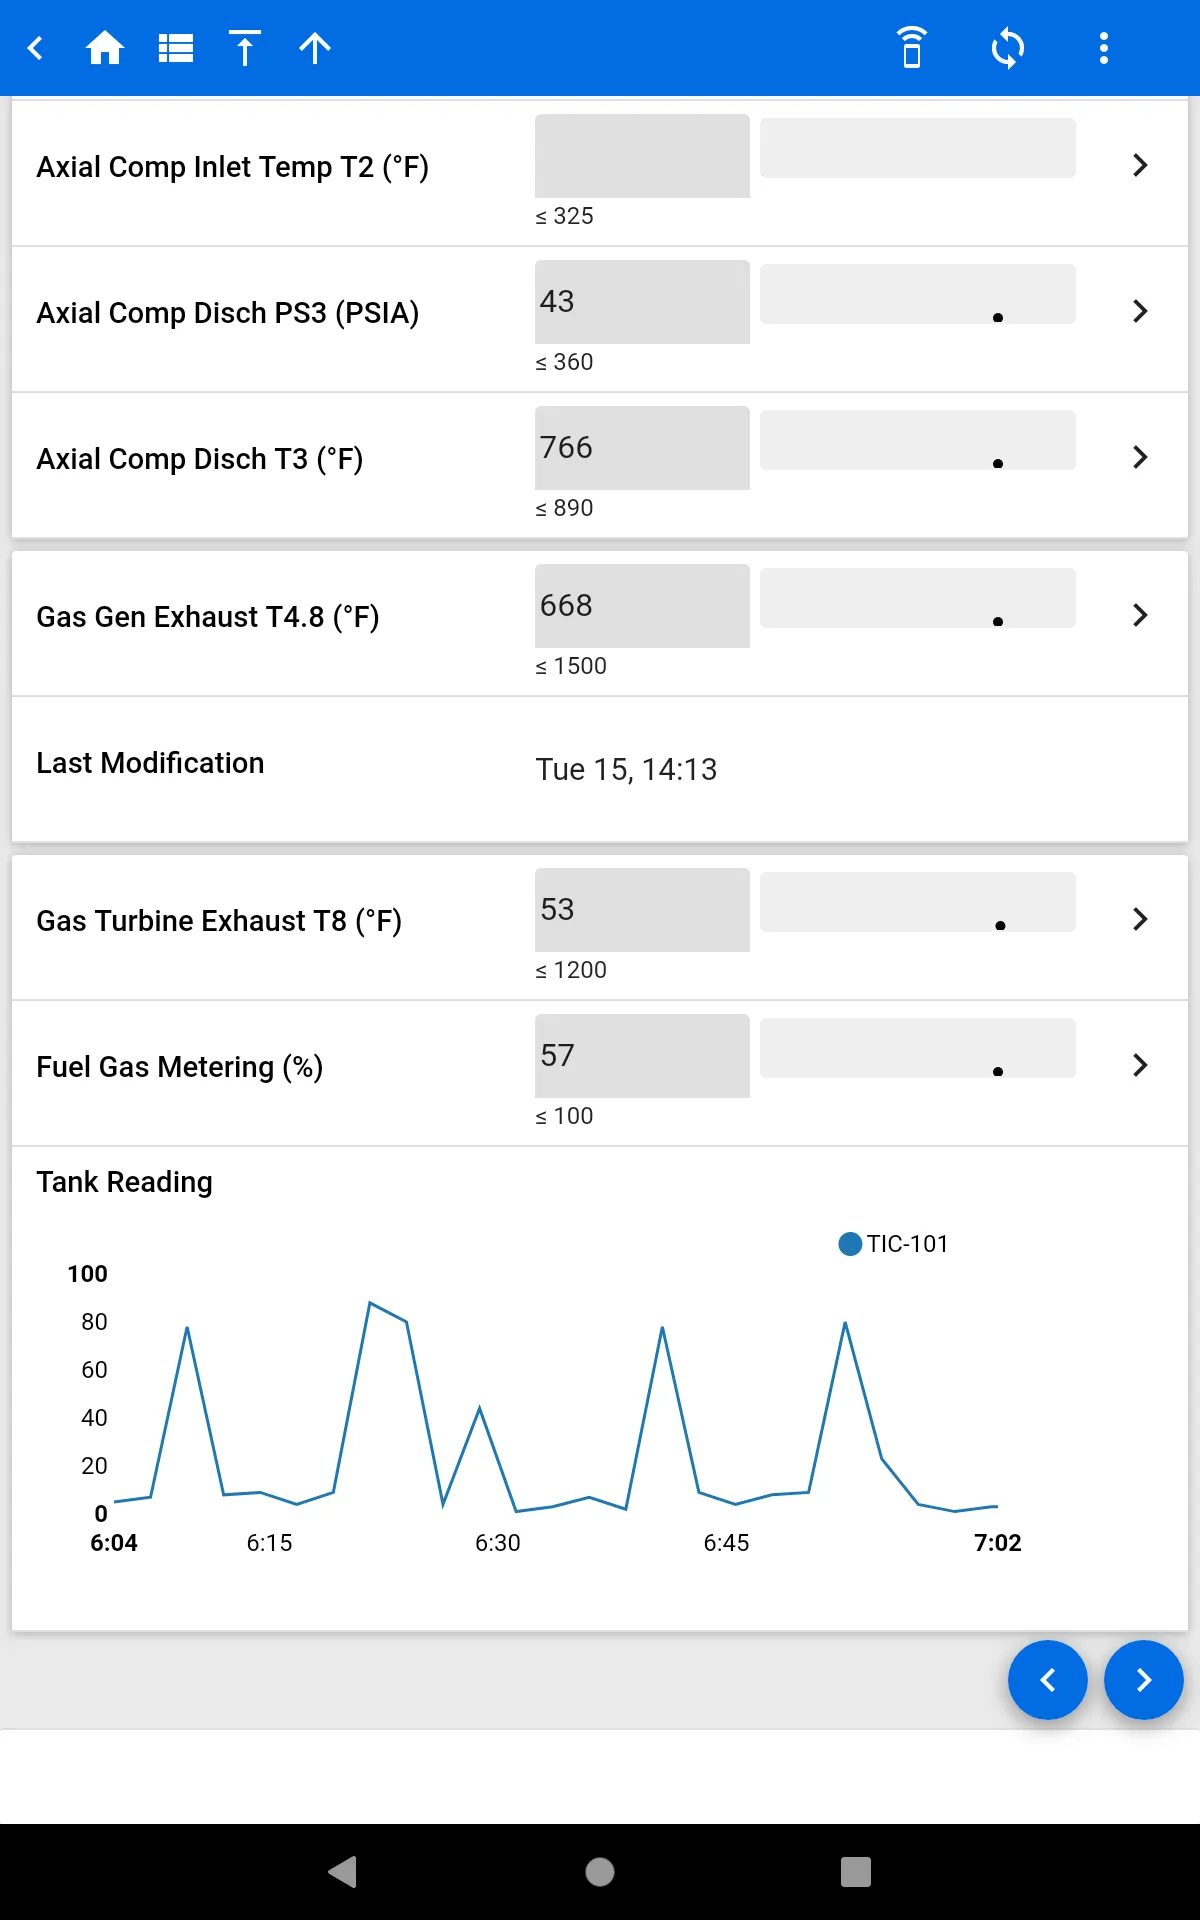Image resolution: width=1200 pixels, height=1920 pixels.
Task: Go up one level with the arrow icon
Action: point(315,48)
